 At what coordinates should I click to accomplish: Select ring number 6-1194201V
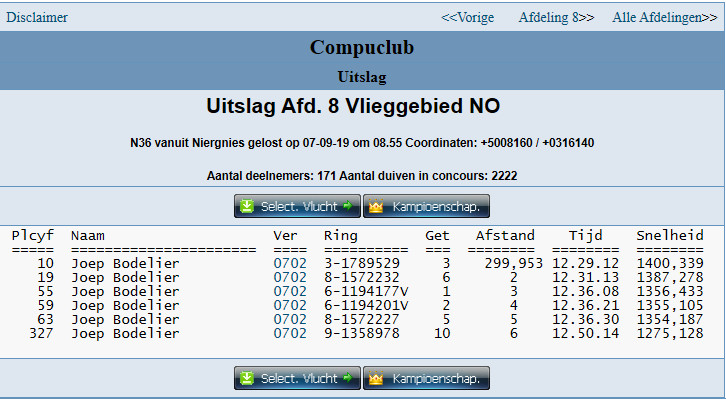(366, 305)
